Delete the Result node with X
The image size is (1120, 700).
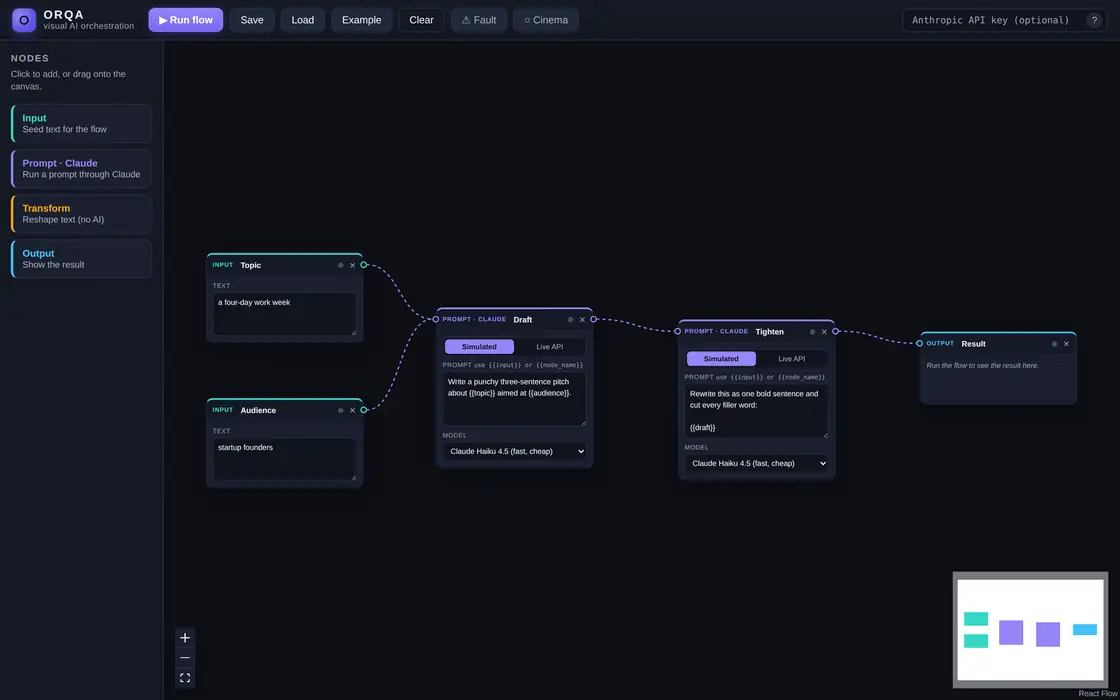point(1066,344)
